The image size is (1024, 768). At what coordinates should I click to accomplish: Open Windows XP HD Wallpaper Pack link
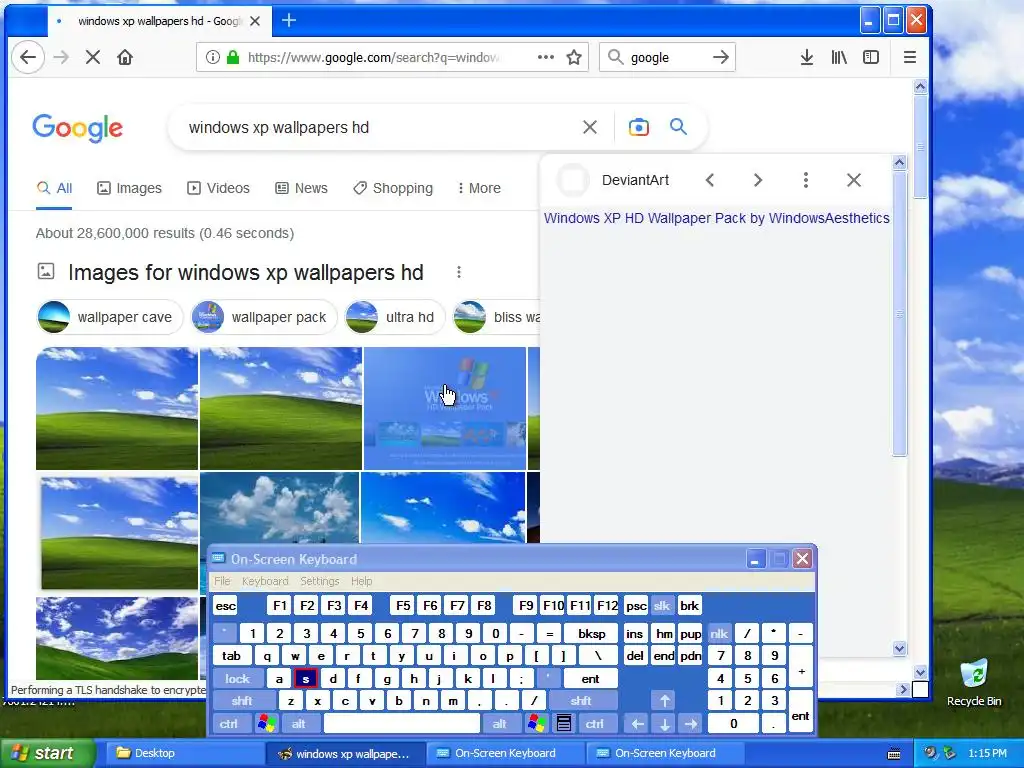pos(716,218)
